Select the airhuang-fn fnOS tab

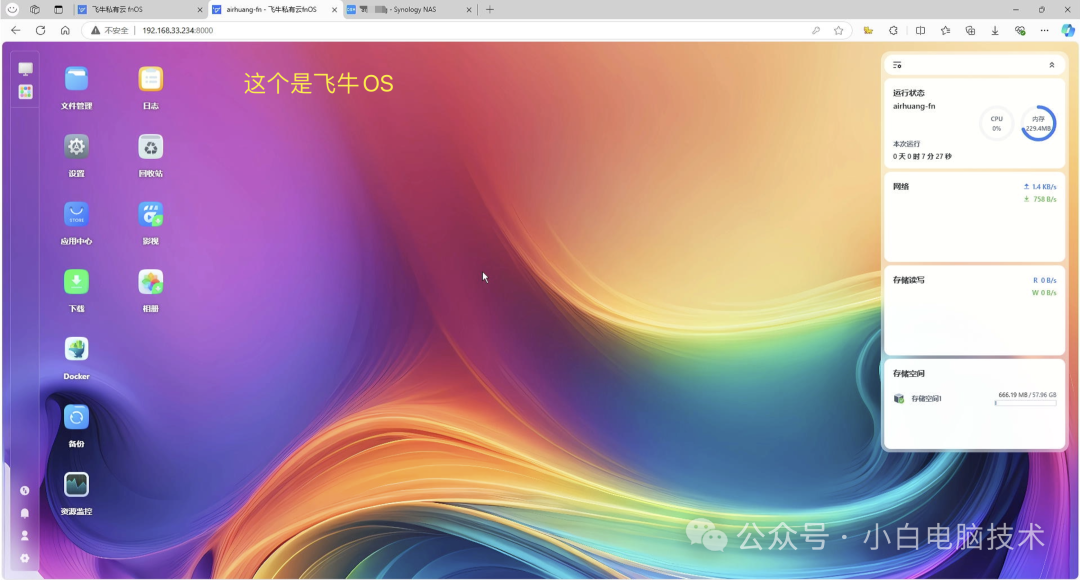274,10
